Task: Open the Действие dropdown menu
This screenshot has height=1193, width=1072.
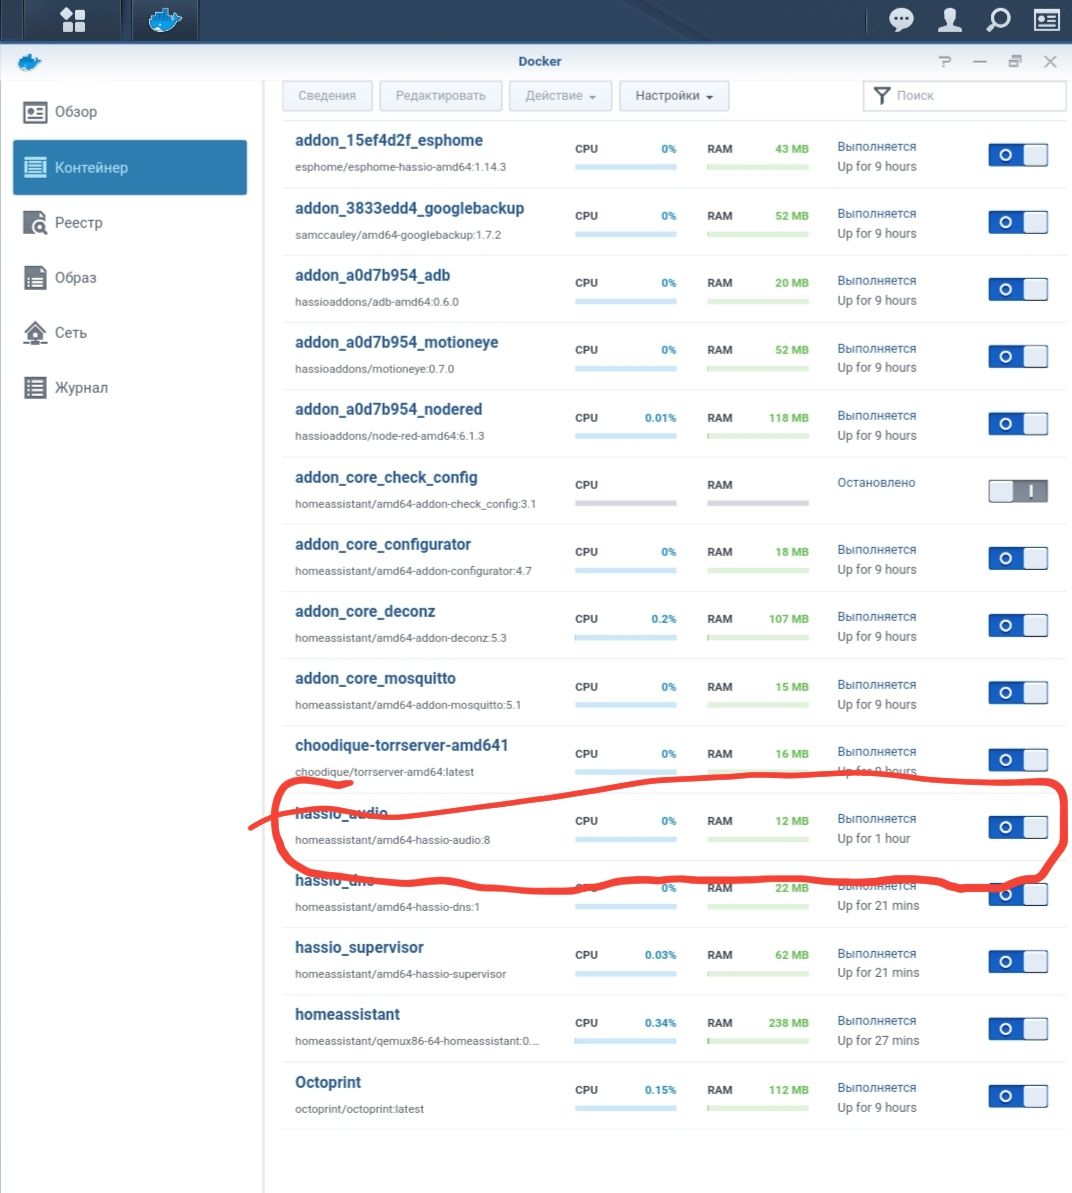Action: point(561,96)
